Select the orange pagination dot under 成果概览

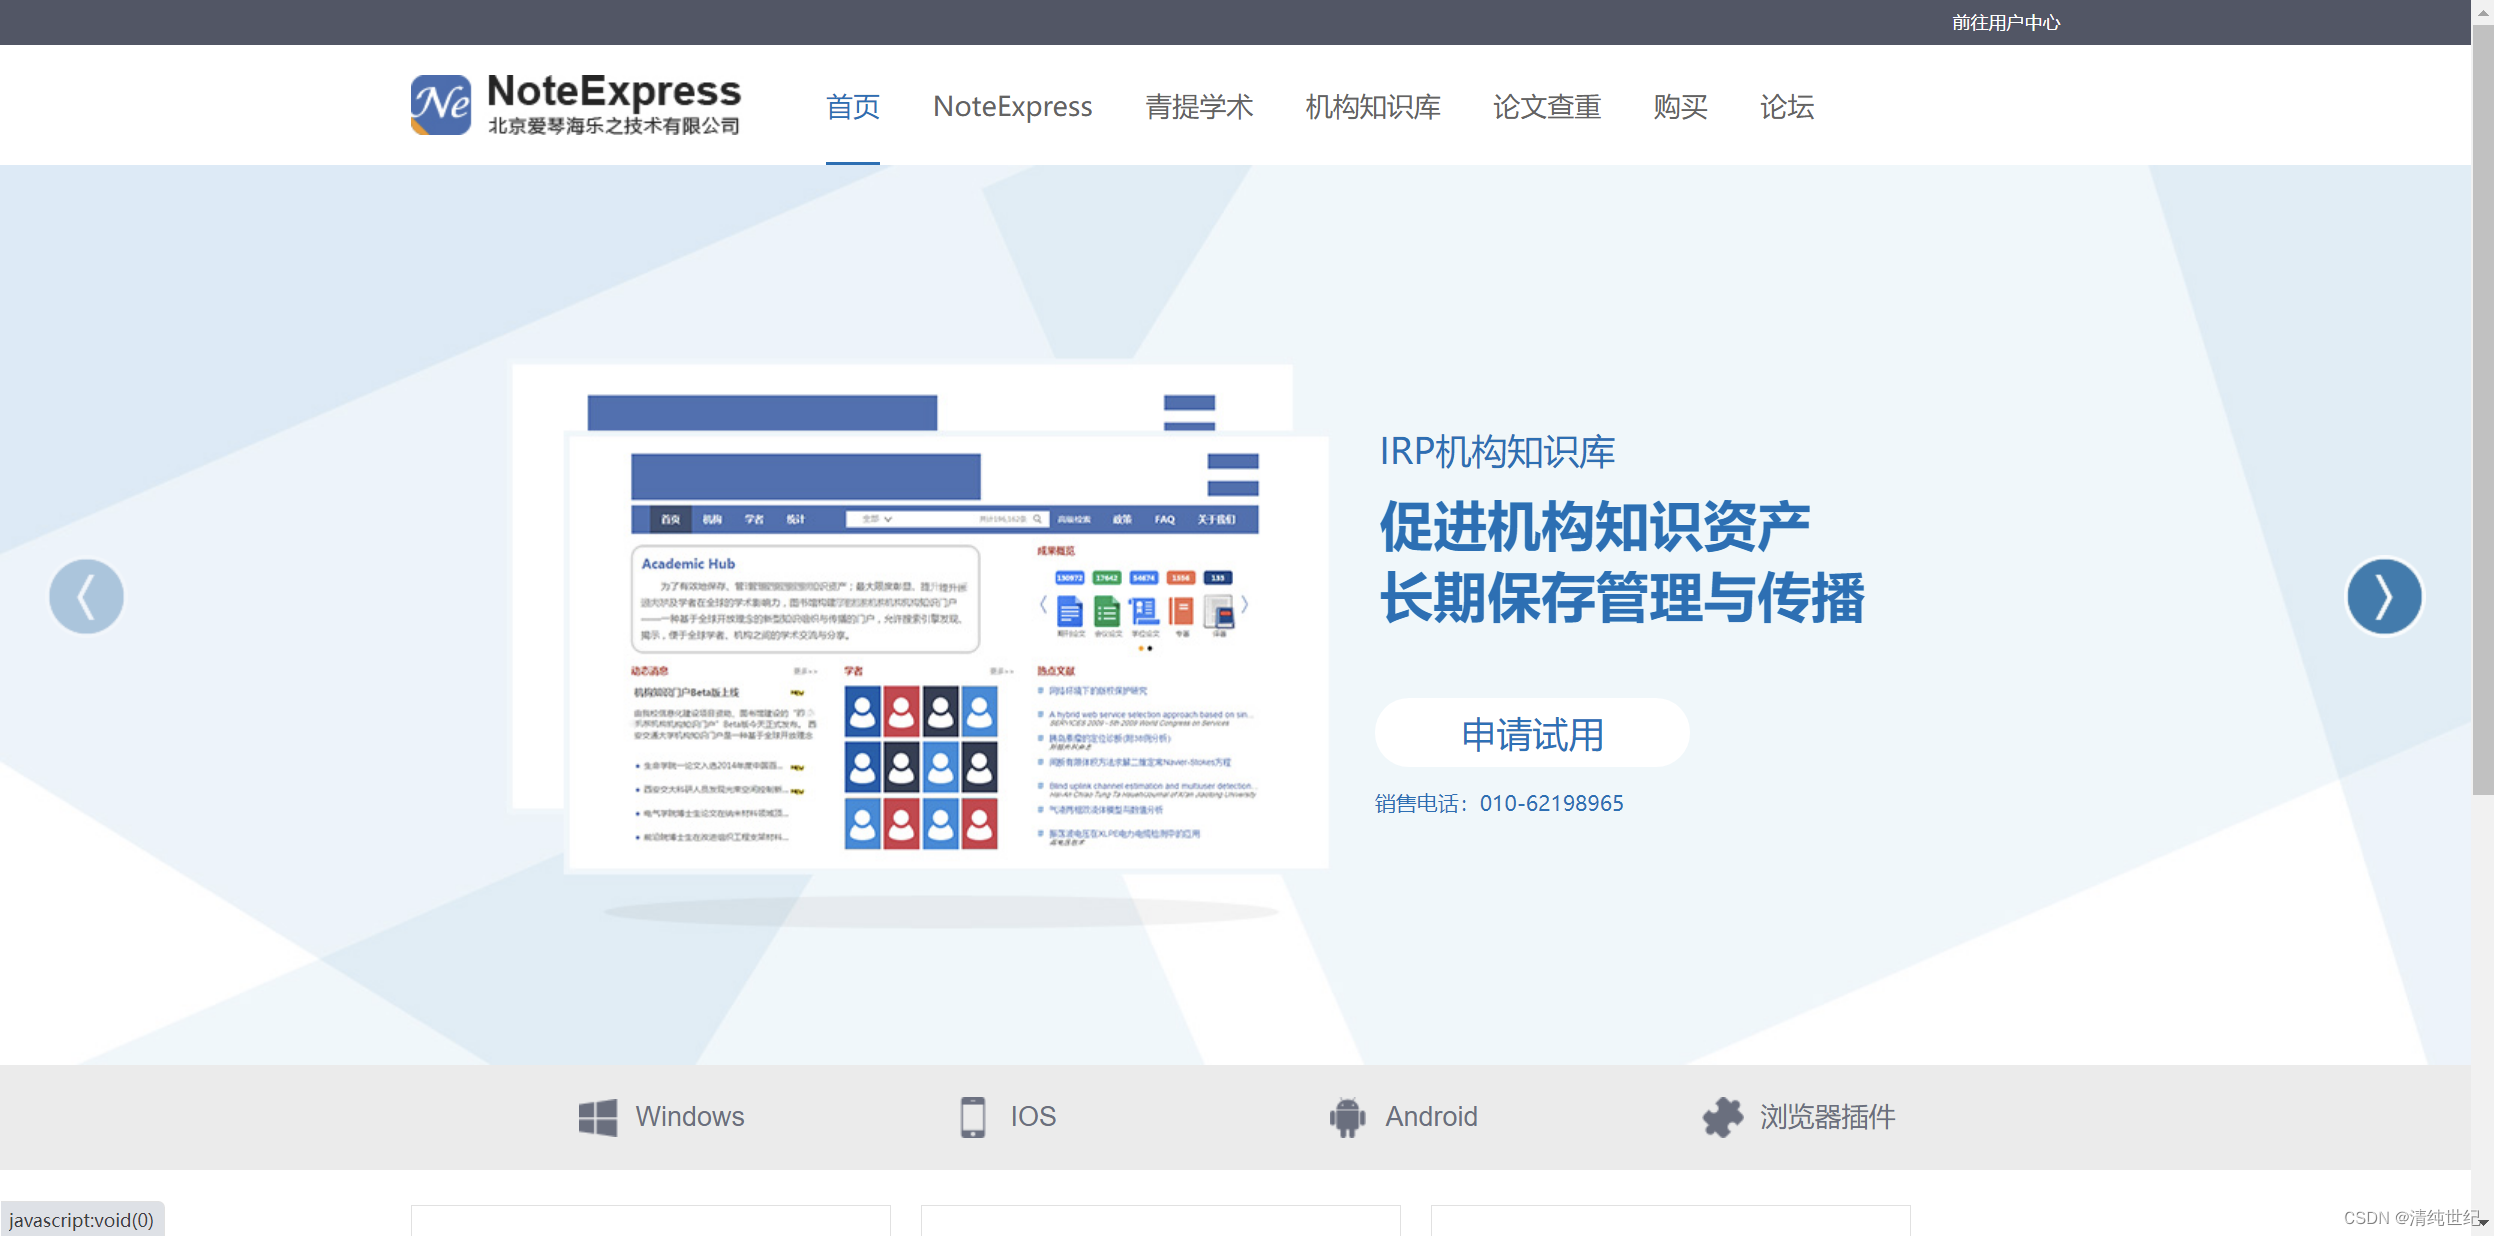point(1142,648)
